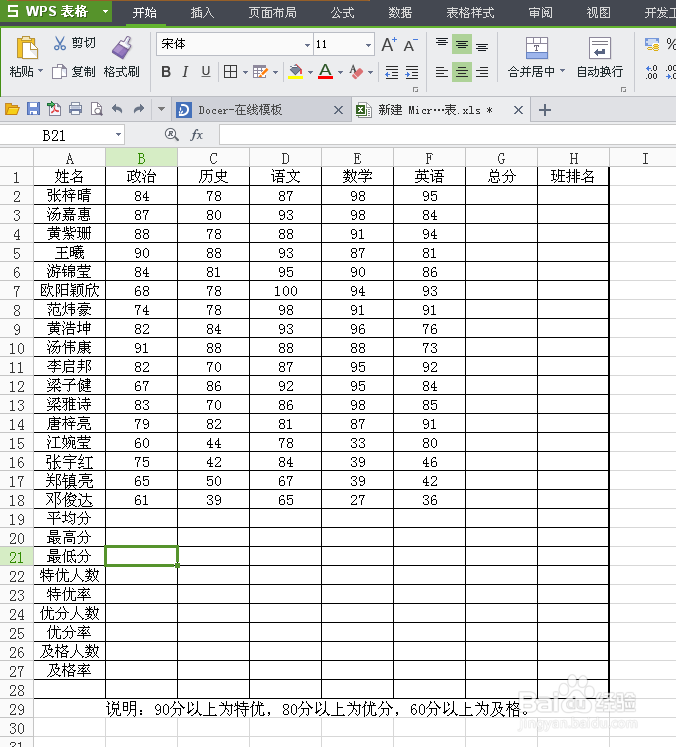Apply the yellow fill color bucket
Image resolution: width=676 pixels, height=747 pixels.
point(295,72)
